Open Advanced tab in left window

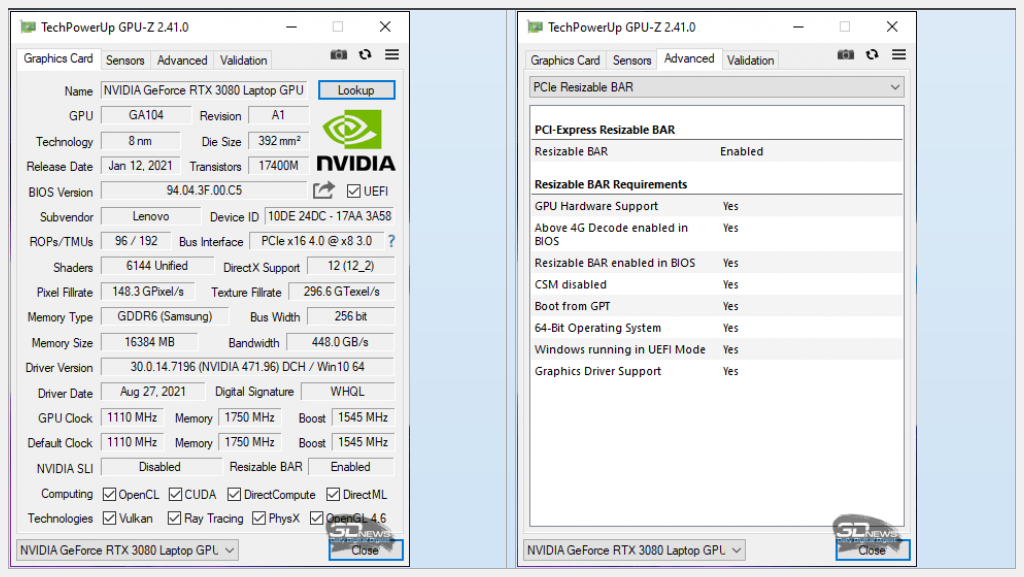click(182, 60)
